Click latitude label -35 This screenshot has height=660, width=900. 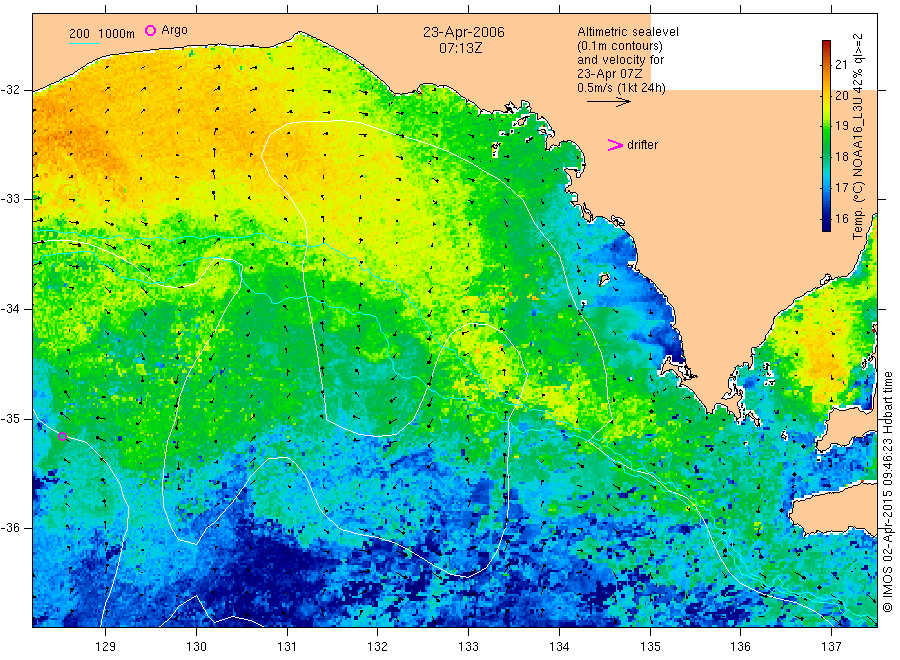tap(10, 419)
